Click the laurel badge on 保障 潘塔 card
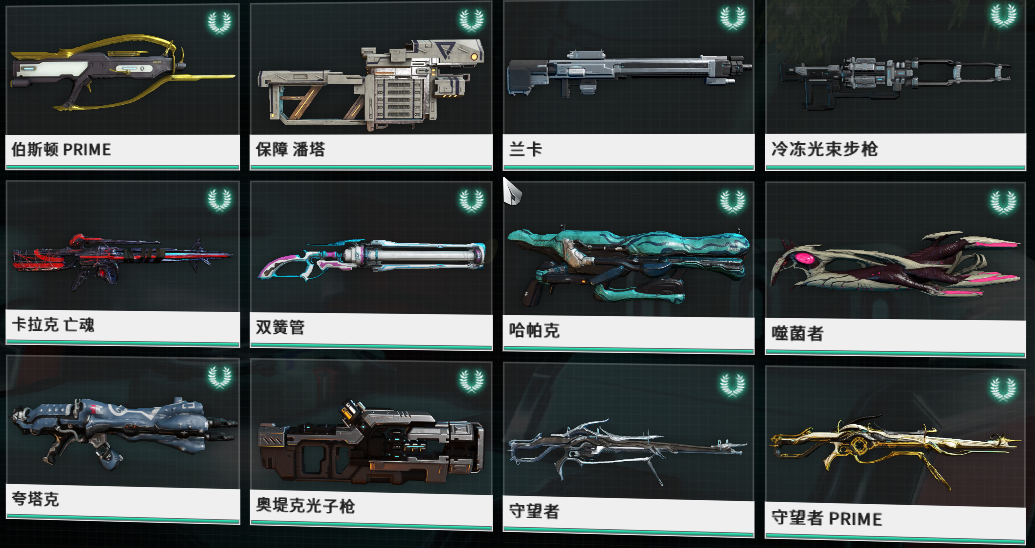 (x=471, y=20)
